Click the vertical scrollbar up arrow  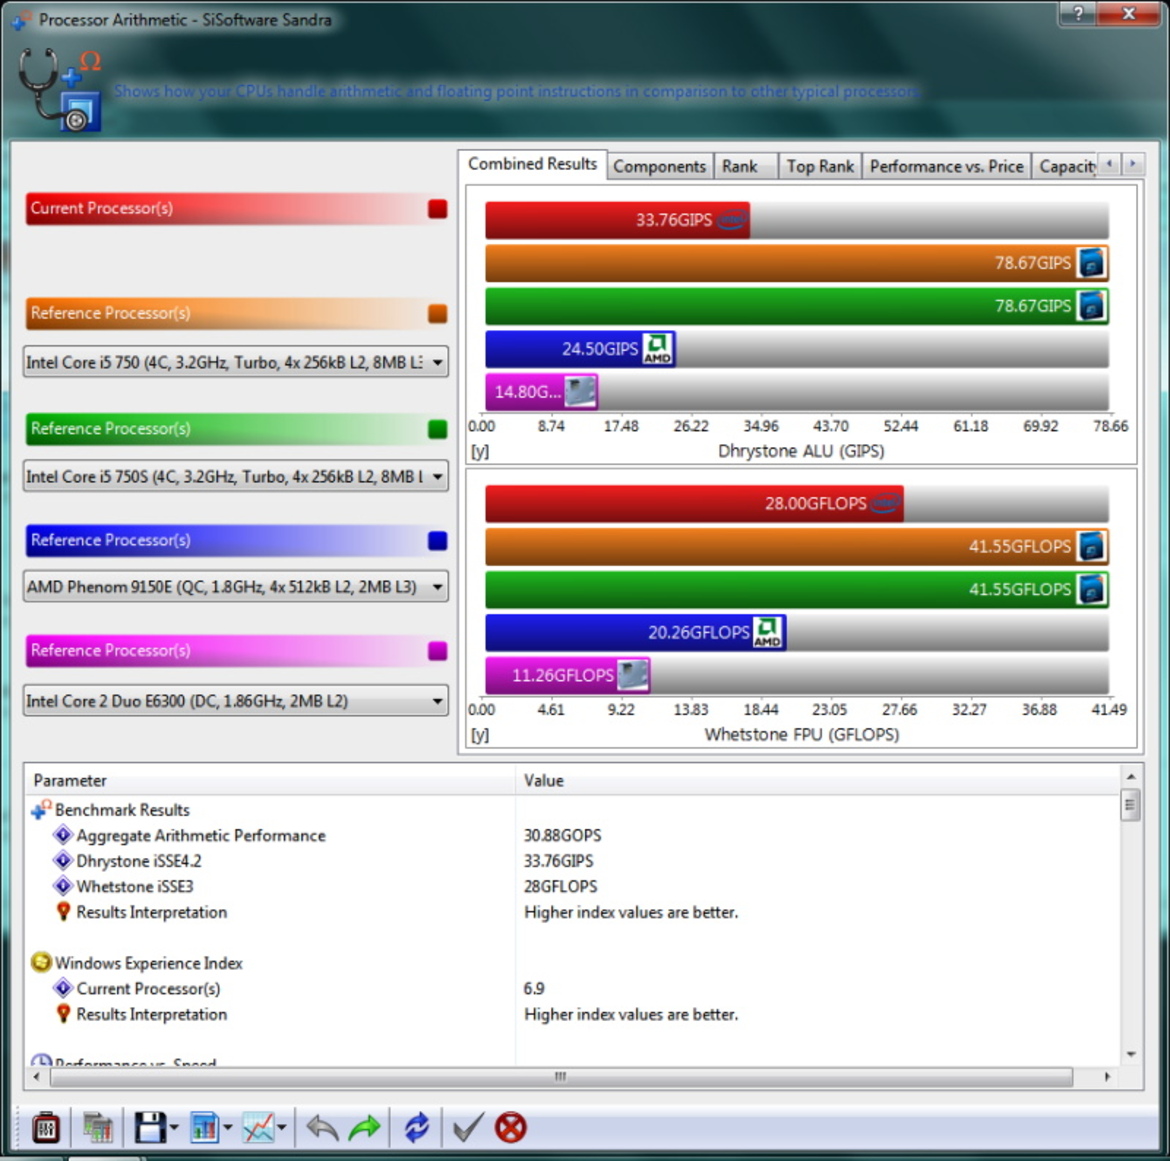click(x=1131, y=777)
